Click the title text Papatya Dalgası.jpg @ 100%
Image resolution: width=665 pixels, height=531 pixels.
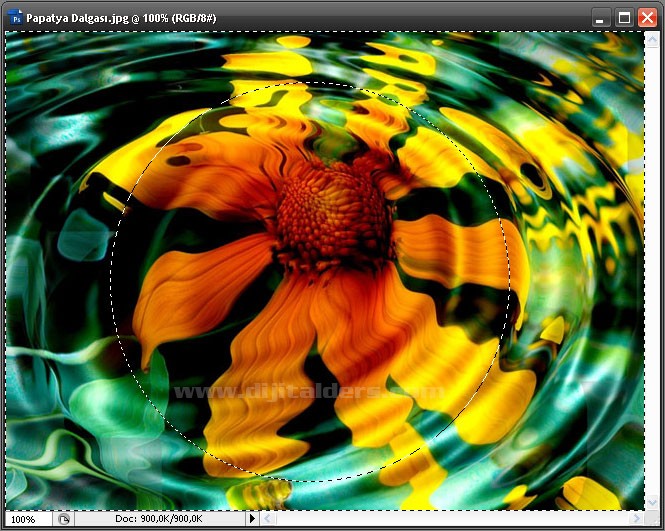[x=97, y=18]
